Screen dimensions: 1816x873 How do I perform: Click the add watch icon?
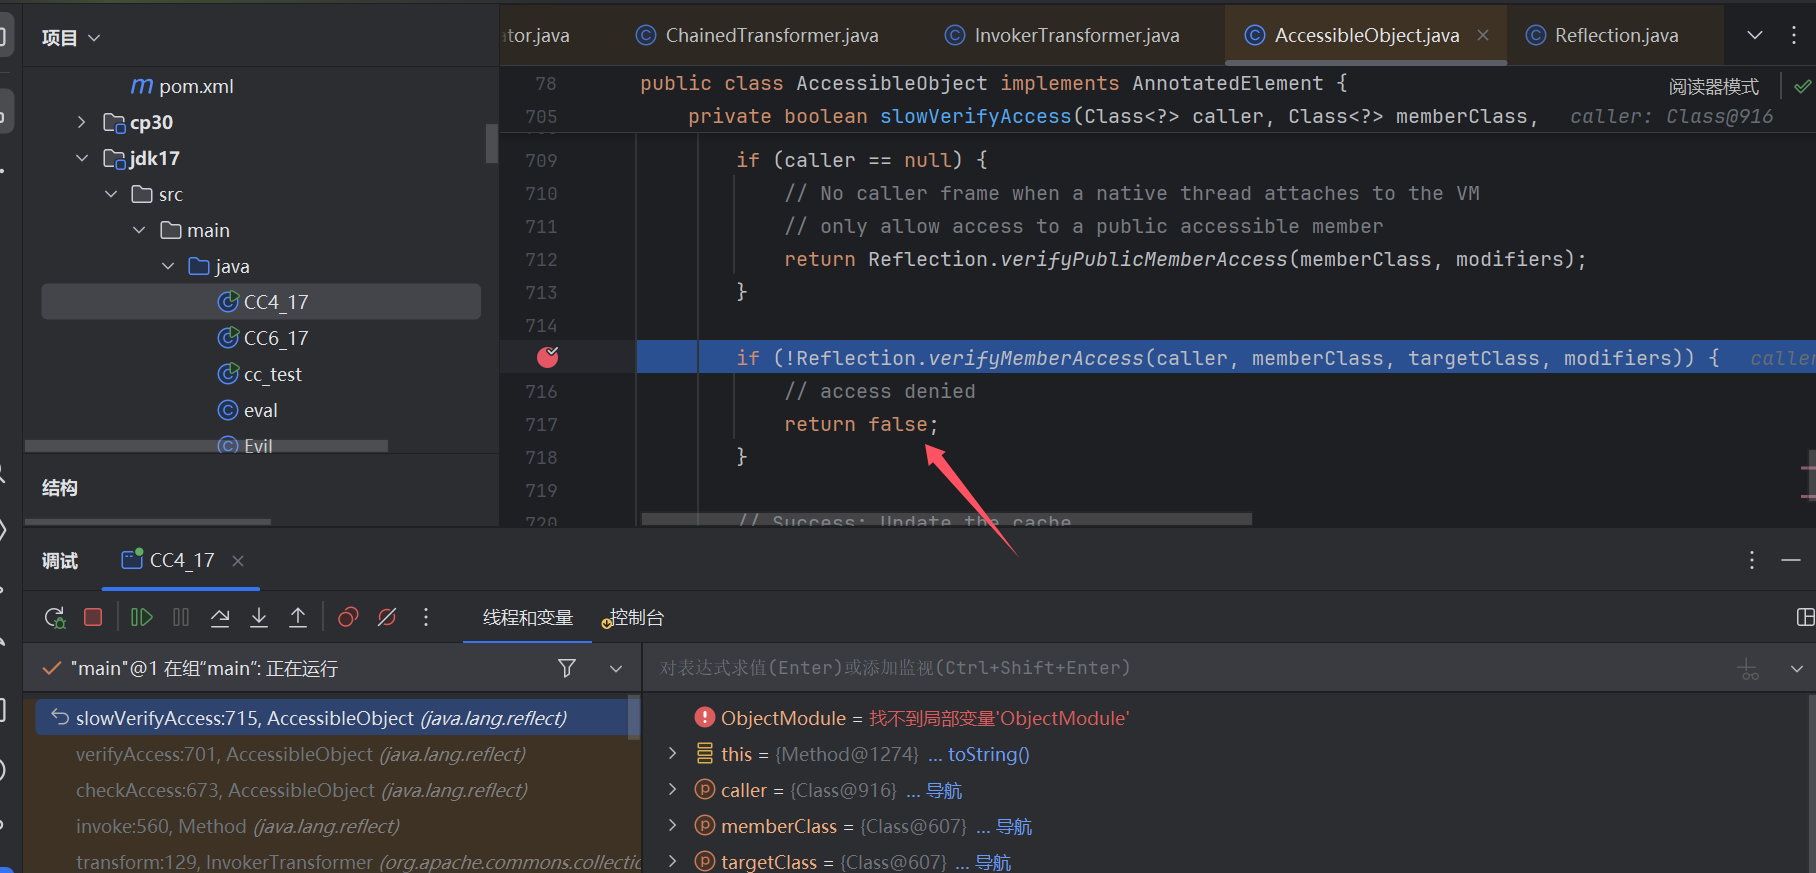[1748, 668]
